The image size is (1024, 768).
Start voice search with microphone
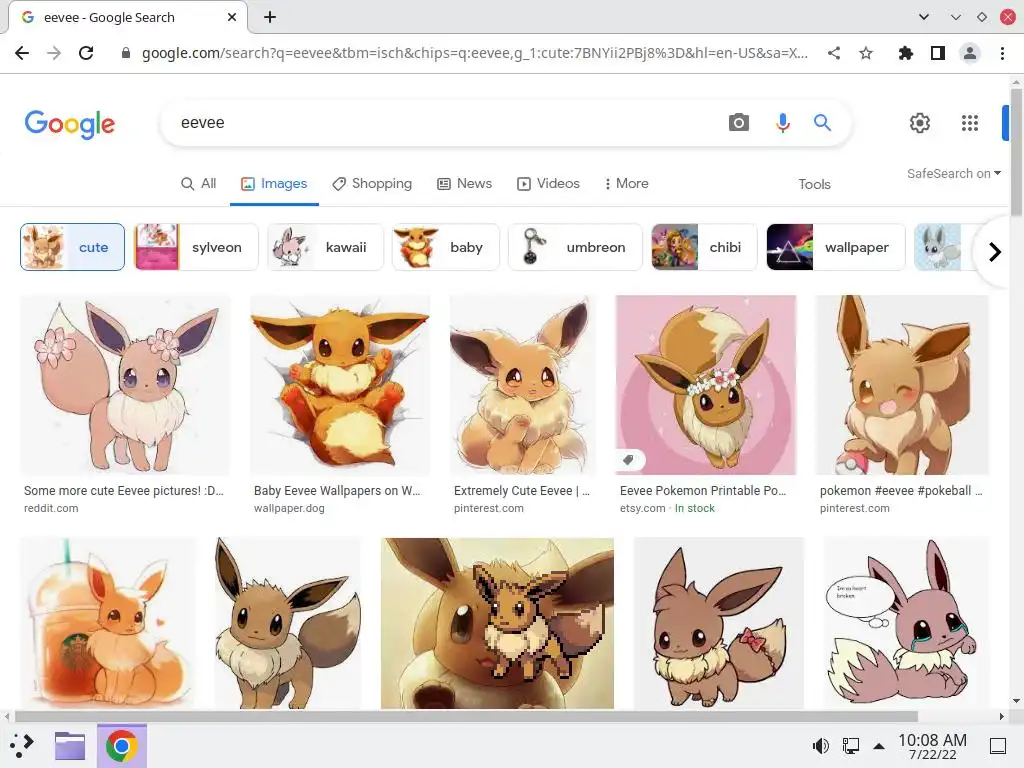(782, 122)
